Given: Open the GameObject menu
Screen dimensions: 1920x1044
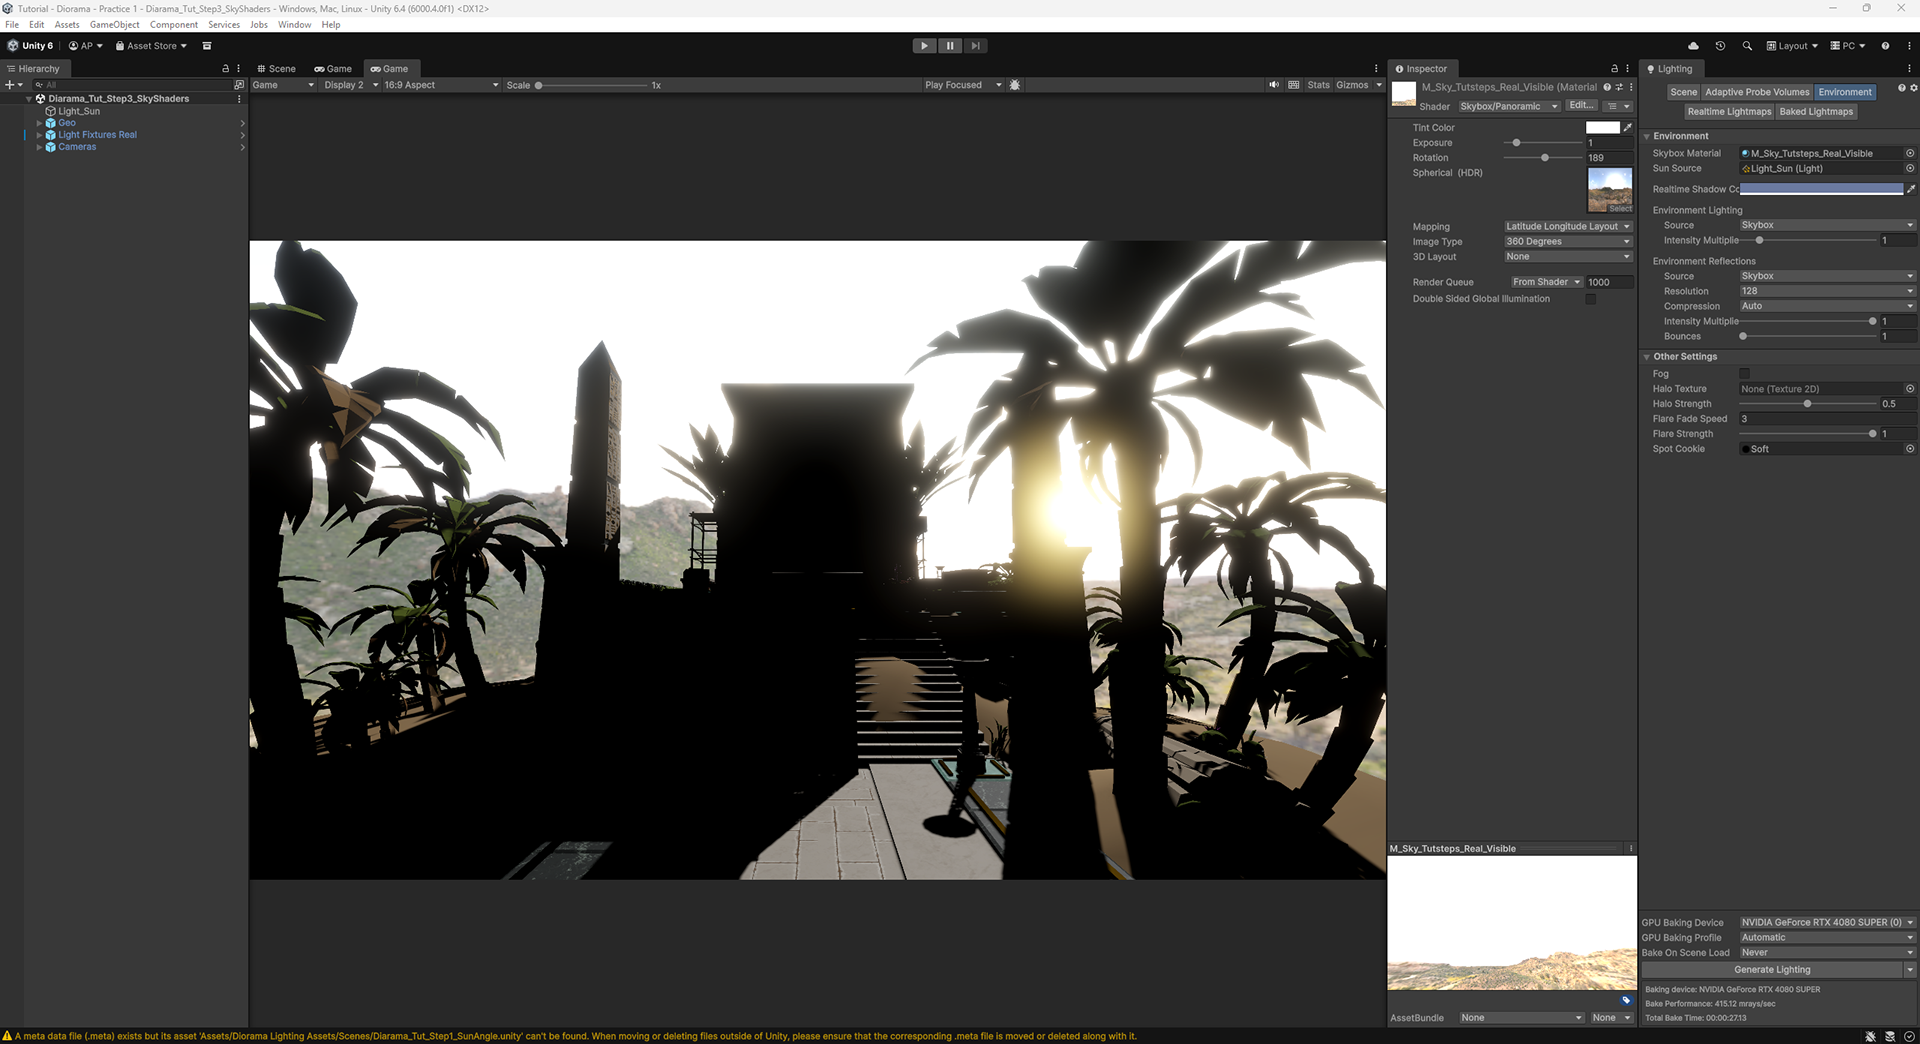Looking at the screenshot, I should tap(114, 25).
